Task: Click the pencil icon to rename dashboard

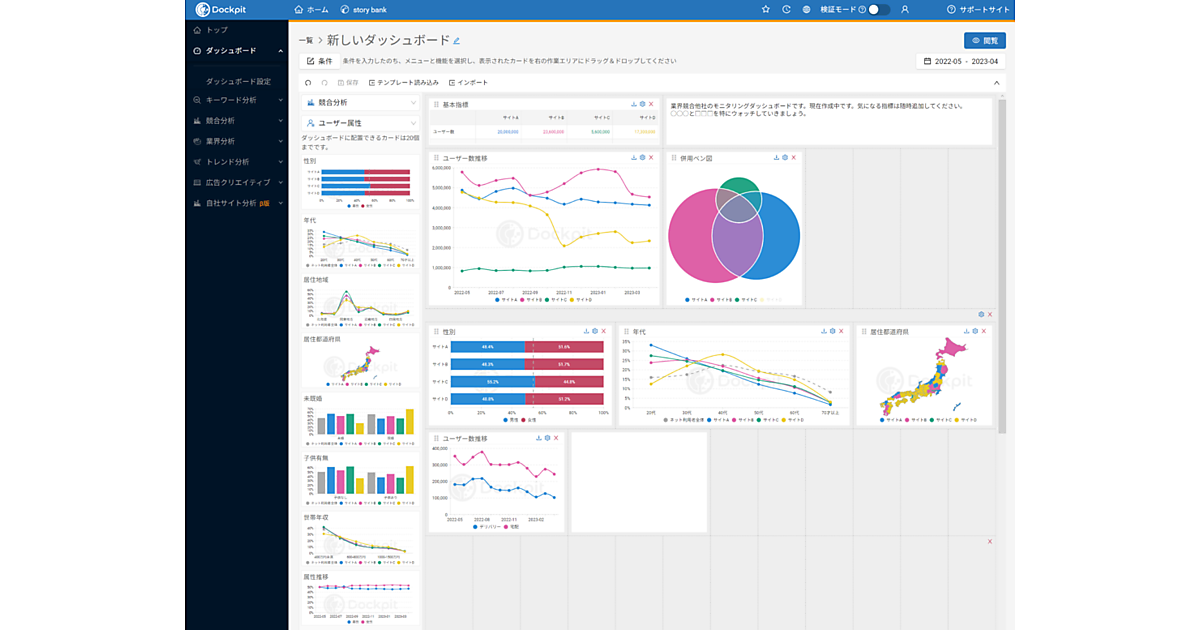Action: point(457,41)
